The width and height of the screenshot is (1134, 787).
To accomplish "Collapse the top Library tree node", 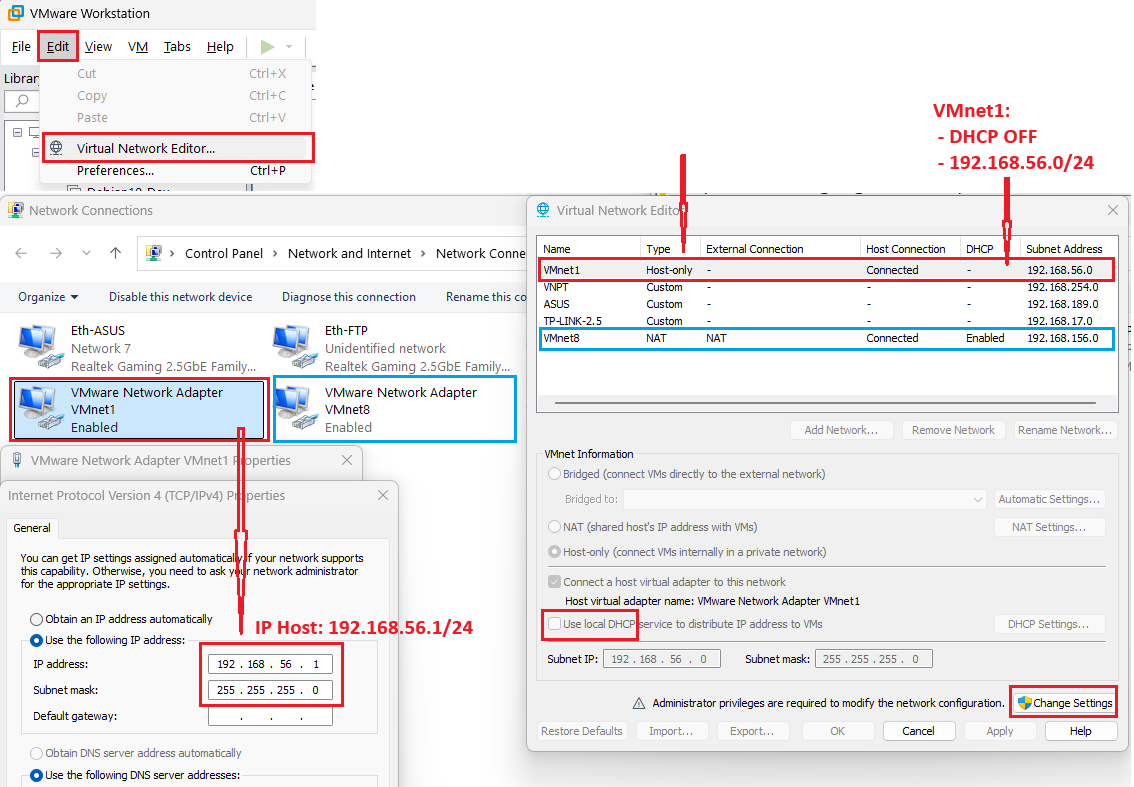I will click(x=17, y=132).
